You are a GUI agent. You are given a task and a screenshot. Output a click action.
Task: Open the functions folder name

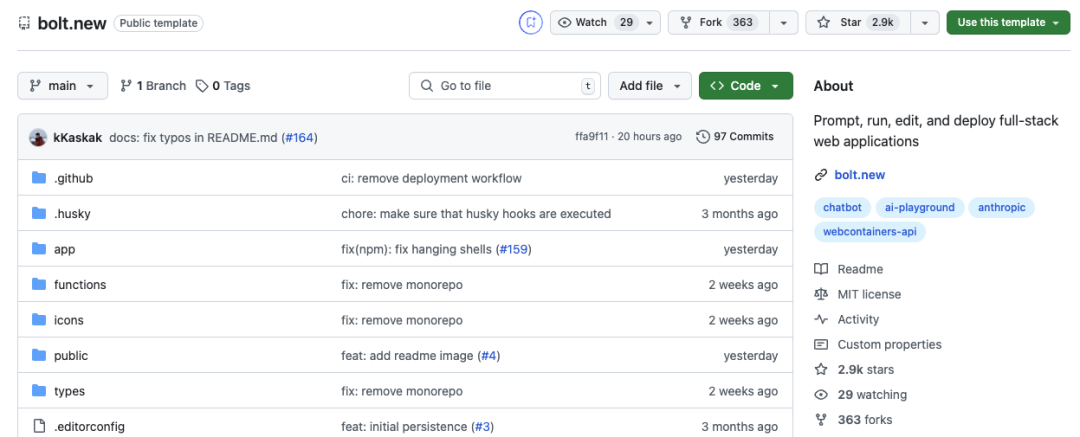(x=80, y=285)
